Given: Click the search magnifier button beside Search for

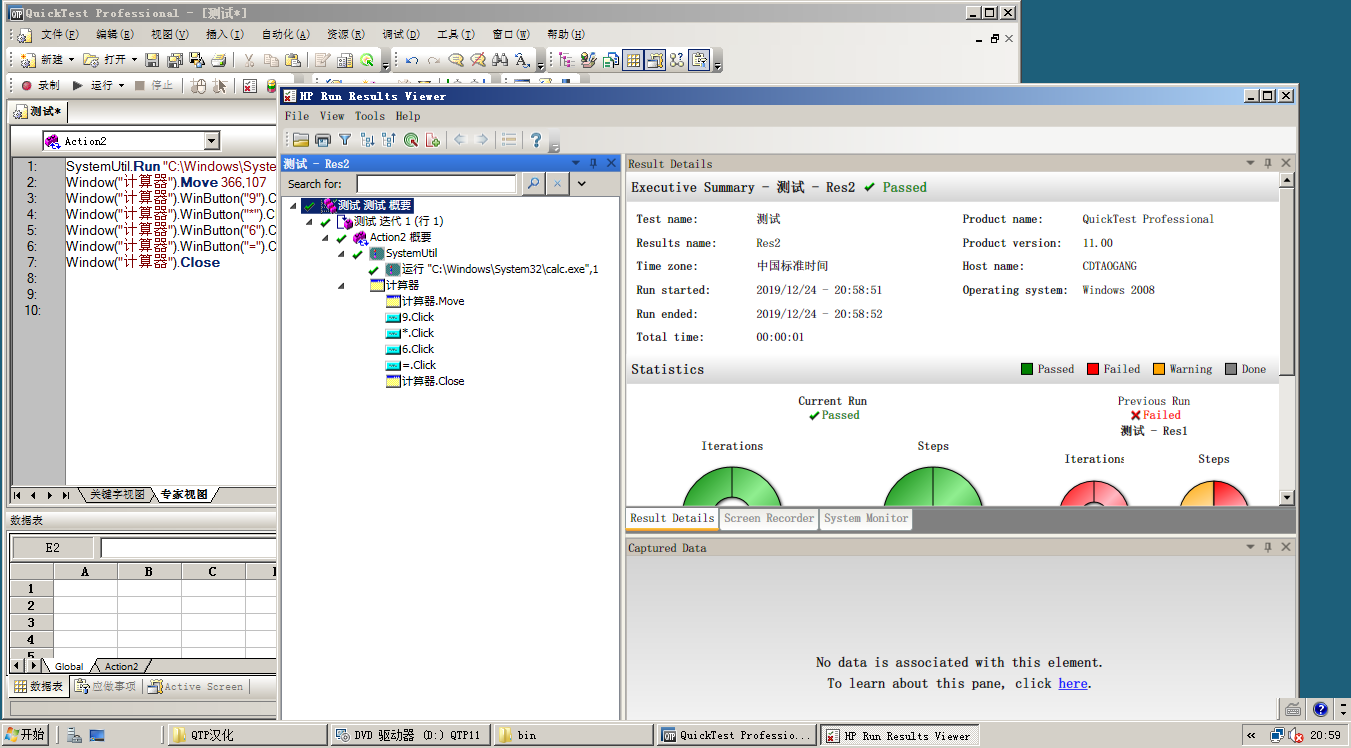Looking at the screenshot, I should click(x=533, y=184).
